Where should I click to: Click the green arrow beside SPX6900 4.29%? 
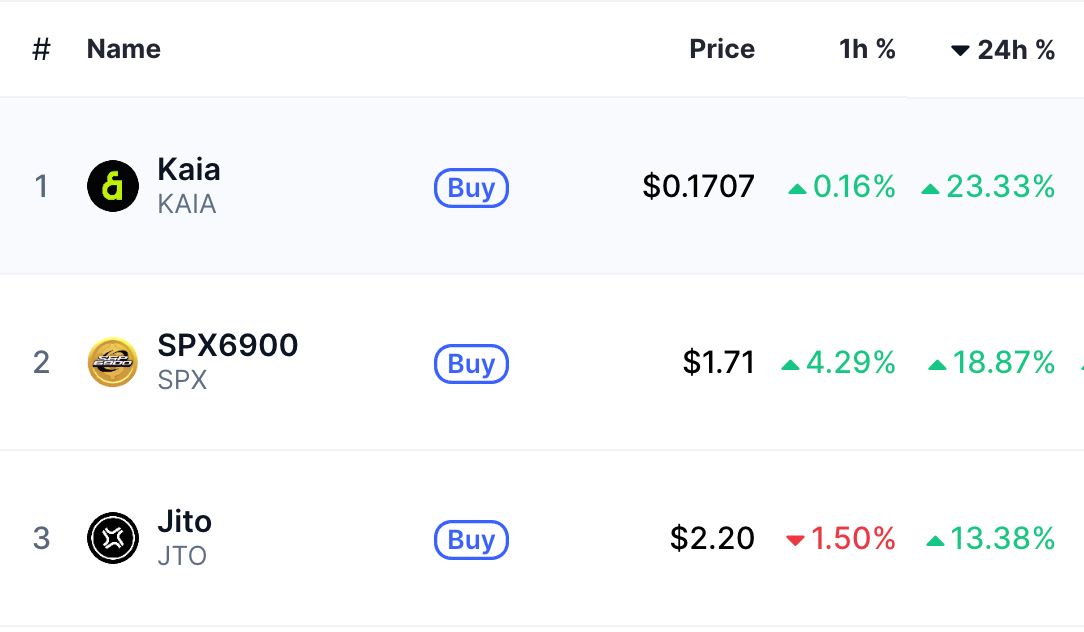pos(790,365)
